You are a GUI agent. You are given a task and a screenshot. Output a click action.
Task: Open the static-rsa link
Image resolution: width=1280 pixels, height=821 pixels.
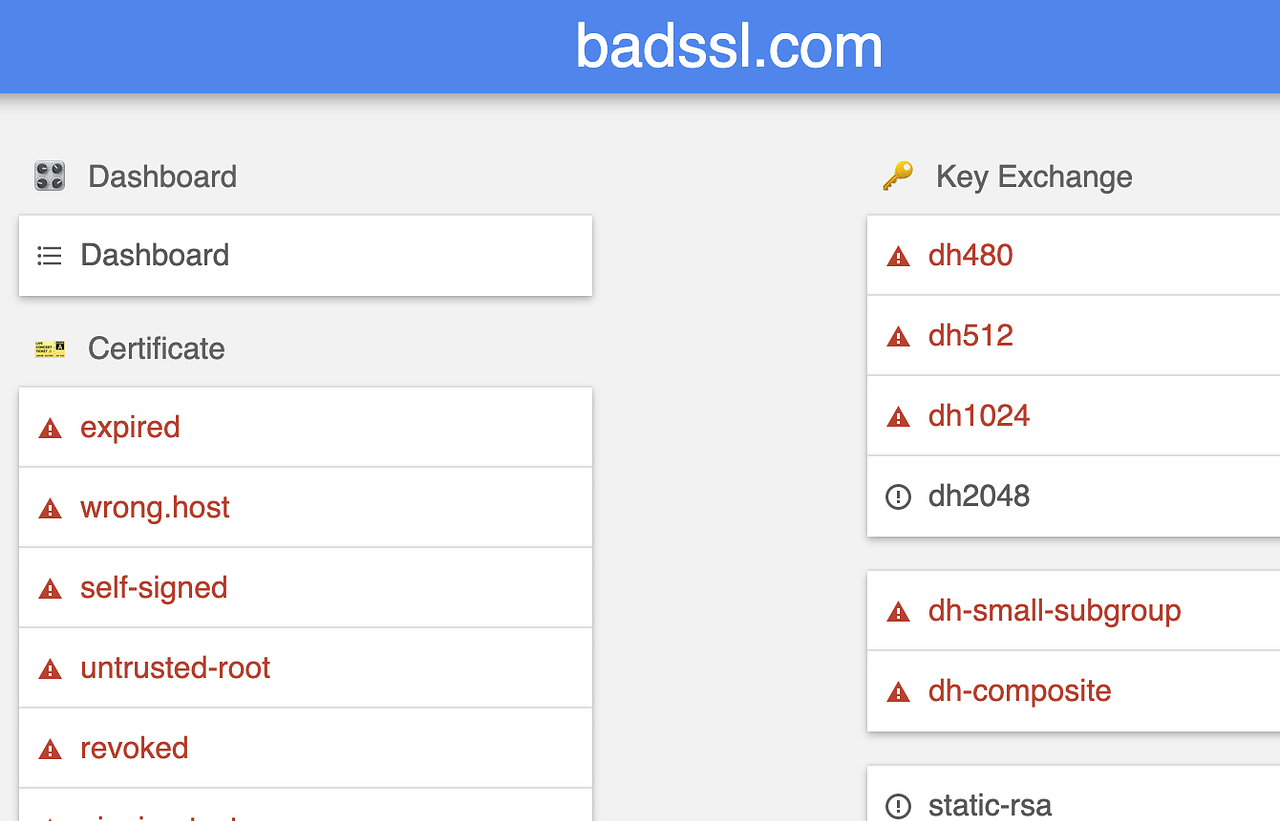[x=1073, y=794]
